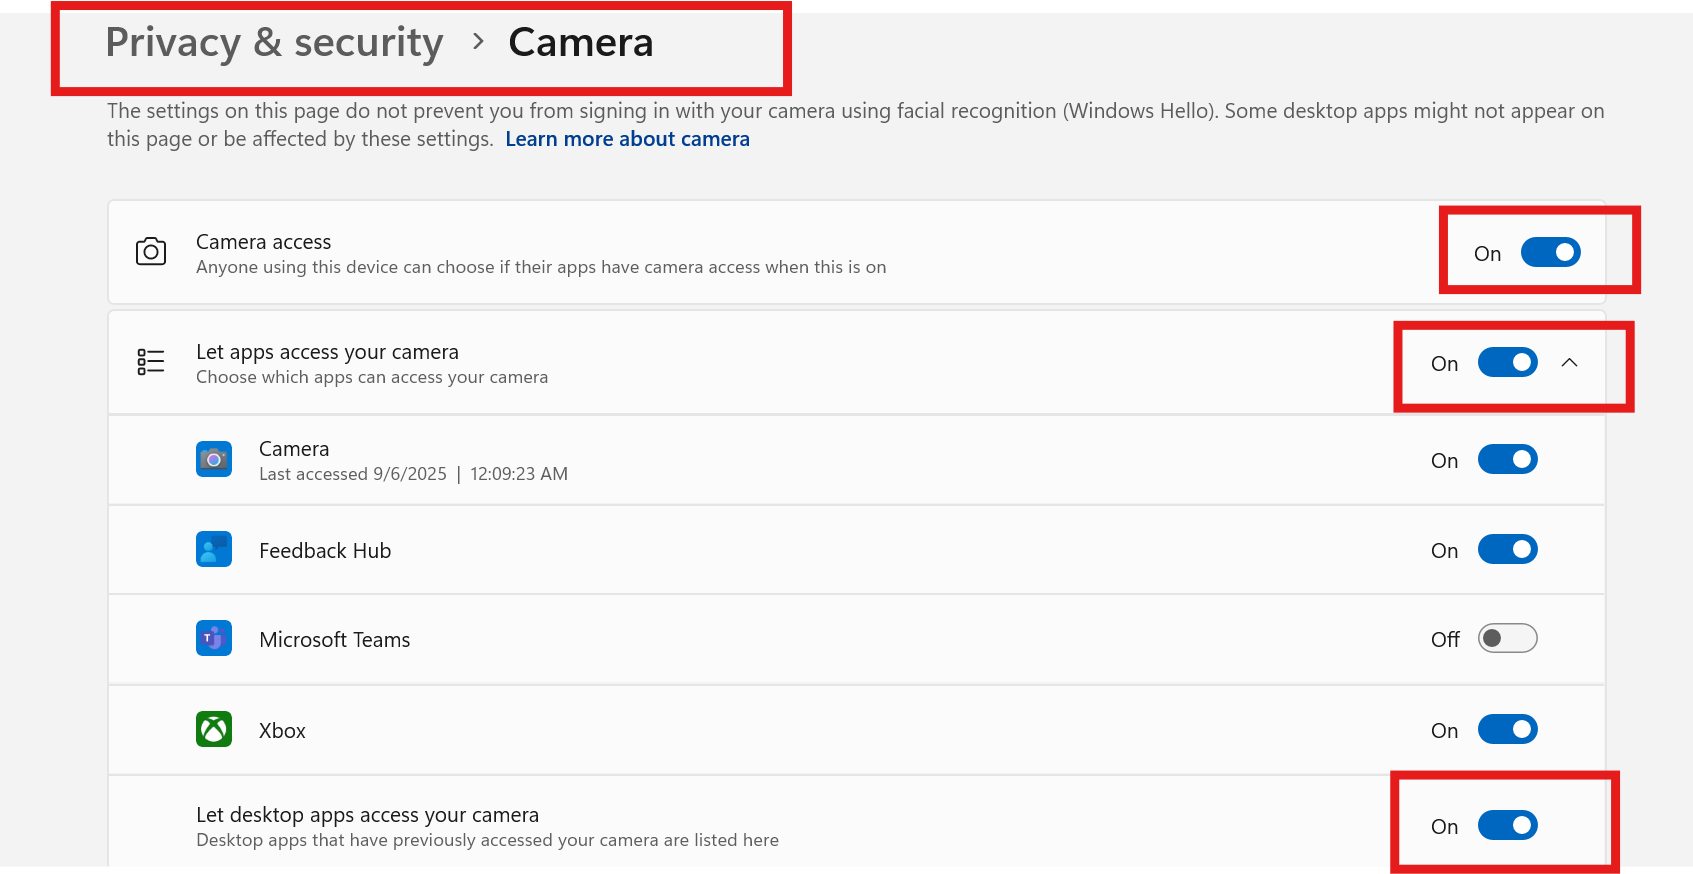Go back to Privacy & security breadcrumb
Viewport: 1693px width, 874px height.
tap(274, 43)
